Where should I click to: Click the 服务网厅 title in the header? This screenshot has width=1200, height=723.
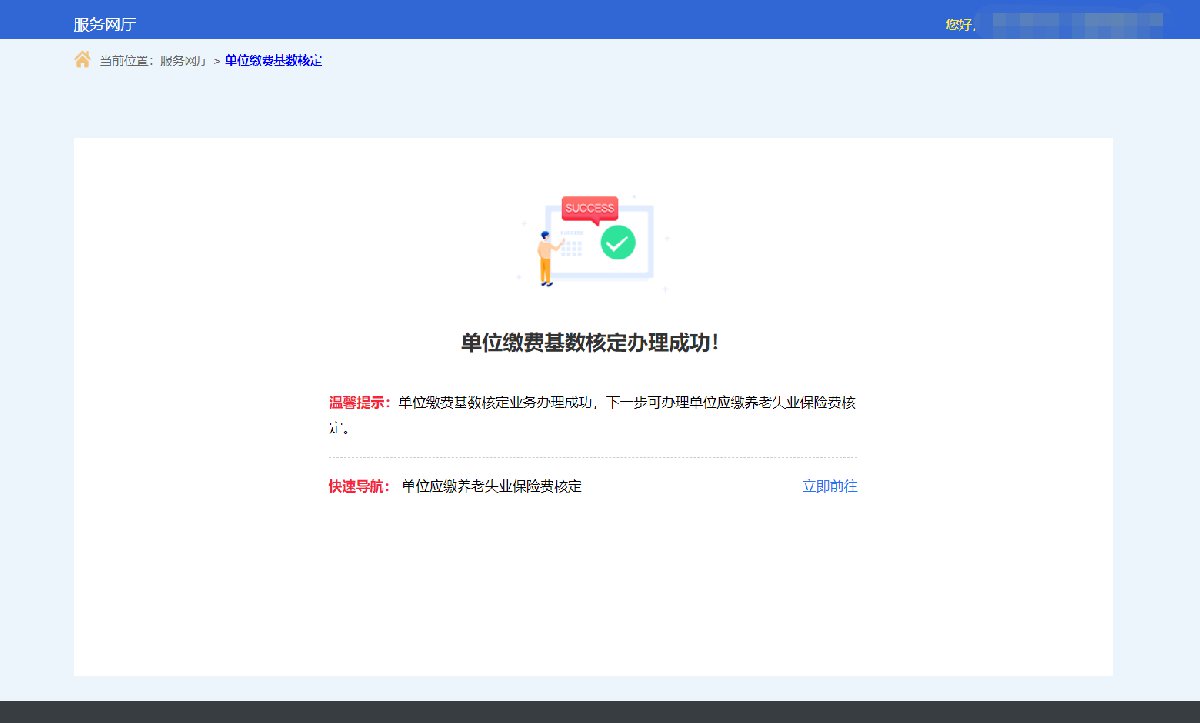tap(105, 24)
